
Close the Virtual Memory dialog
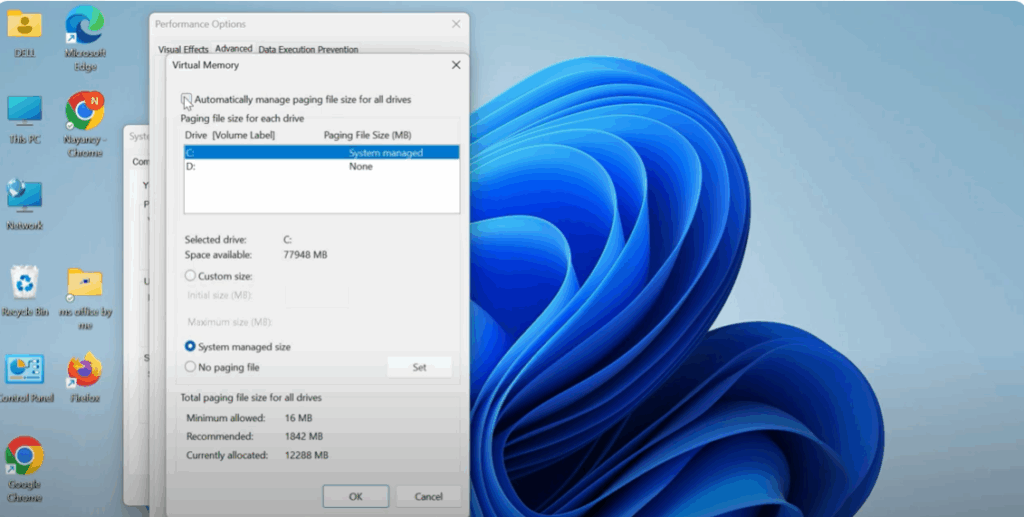click(x=456, y=65)
